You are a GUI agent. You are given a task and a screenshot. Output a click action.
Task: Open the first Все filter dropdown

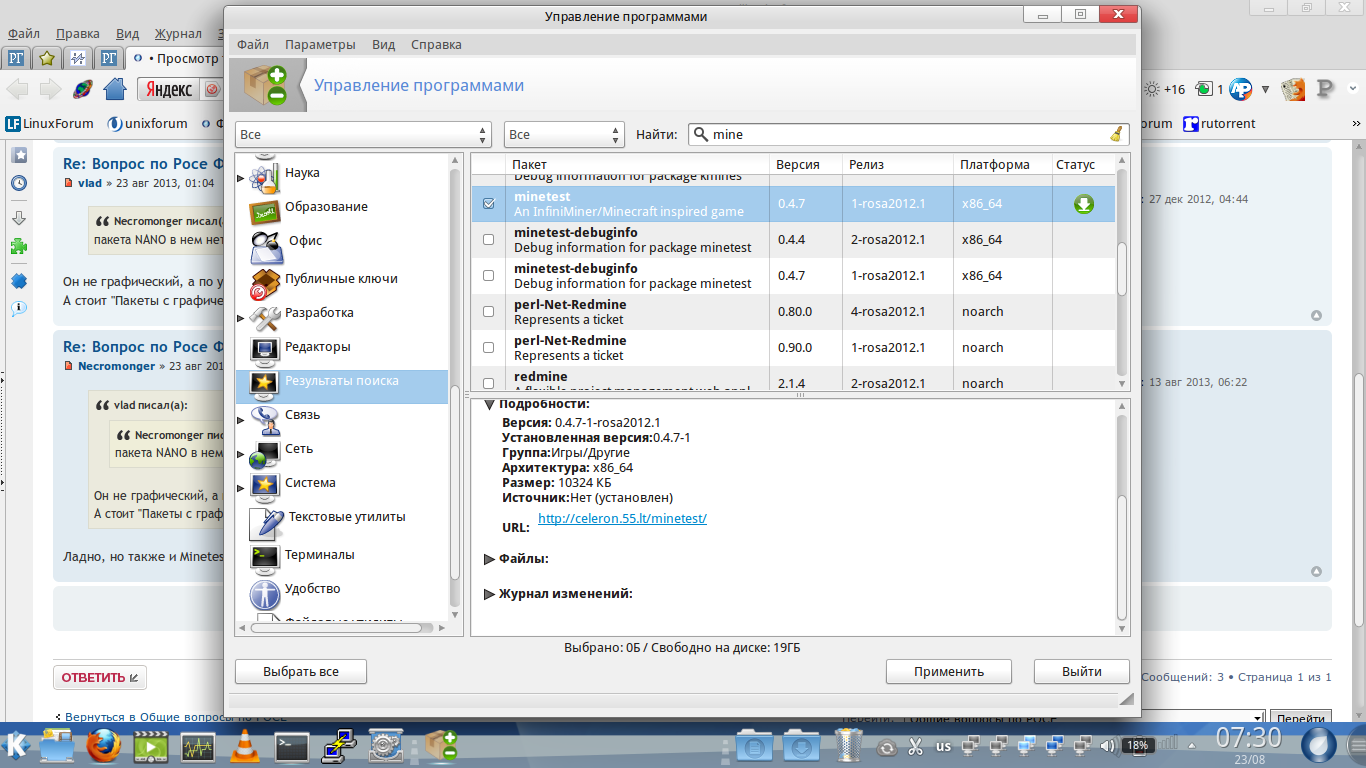[x=363, y=135]
